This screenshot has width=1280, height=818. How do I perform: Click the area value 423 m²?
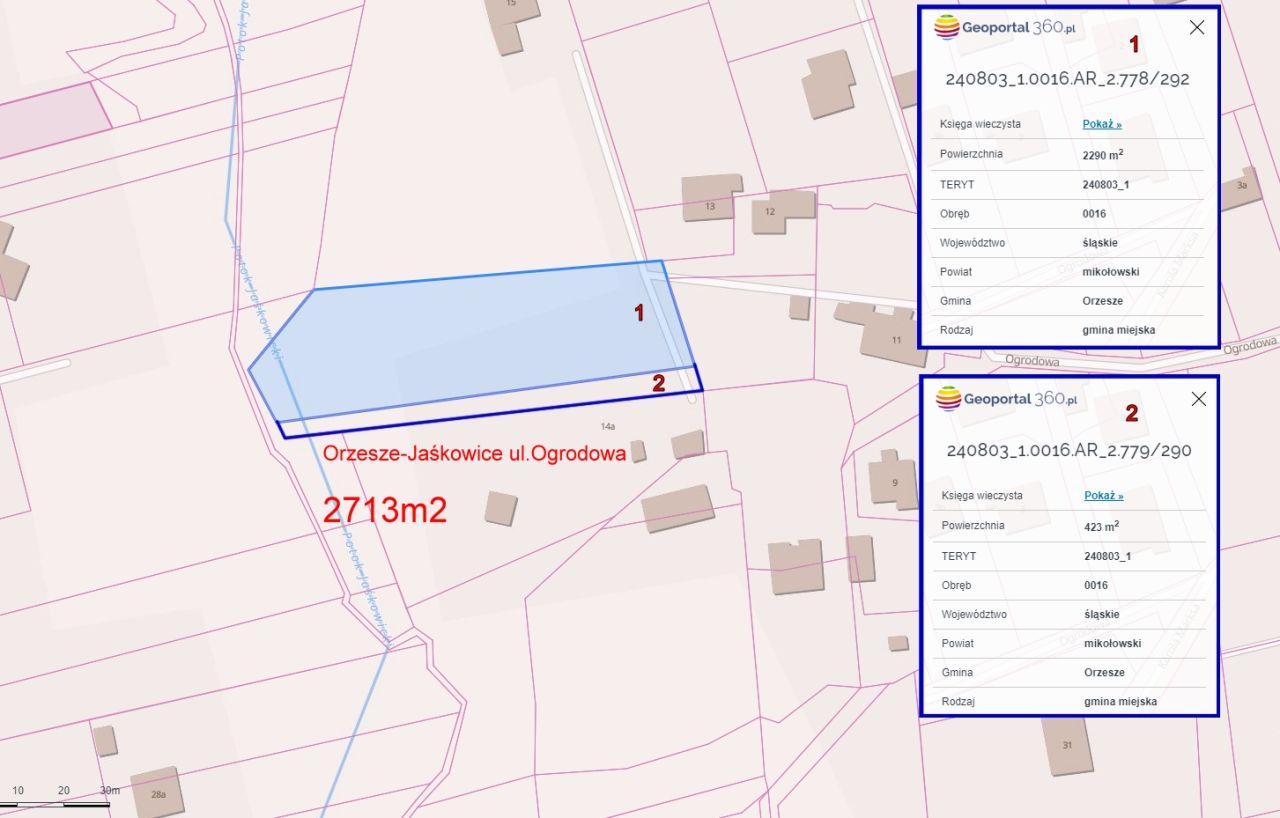(x=1101, y=526)
